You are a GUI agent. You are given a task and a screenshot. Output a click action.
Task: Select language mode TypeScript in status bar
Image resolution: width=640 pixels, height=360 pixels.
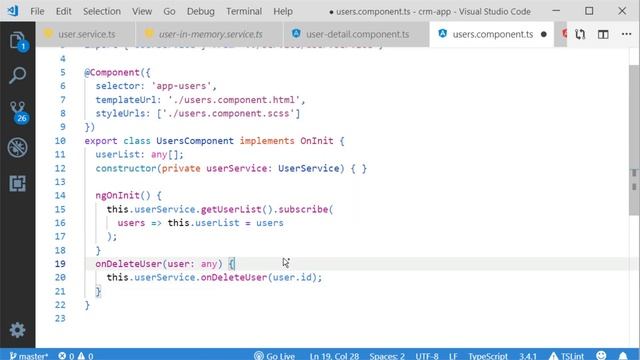pos(488,356)
